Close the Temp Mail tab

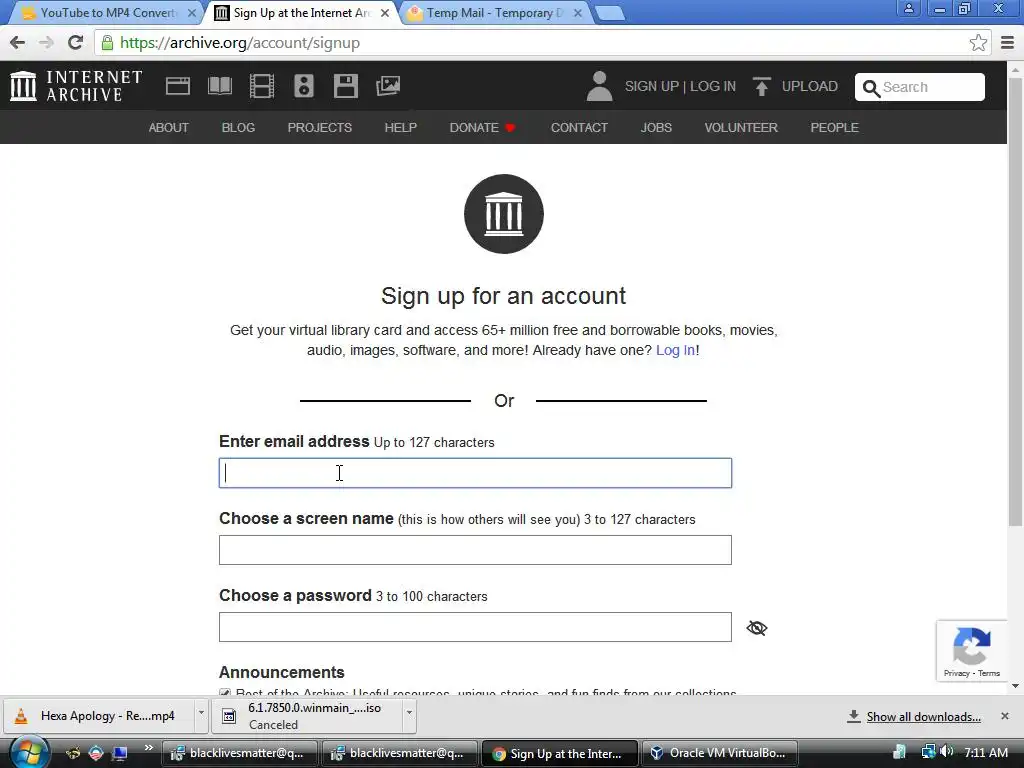(578, 13)
